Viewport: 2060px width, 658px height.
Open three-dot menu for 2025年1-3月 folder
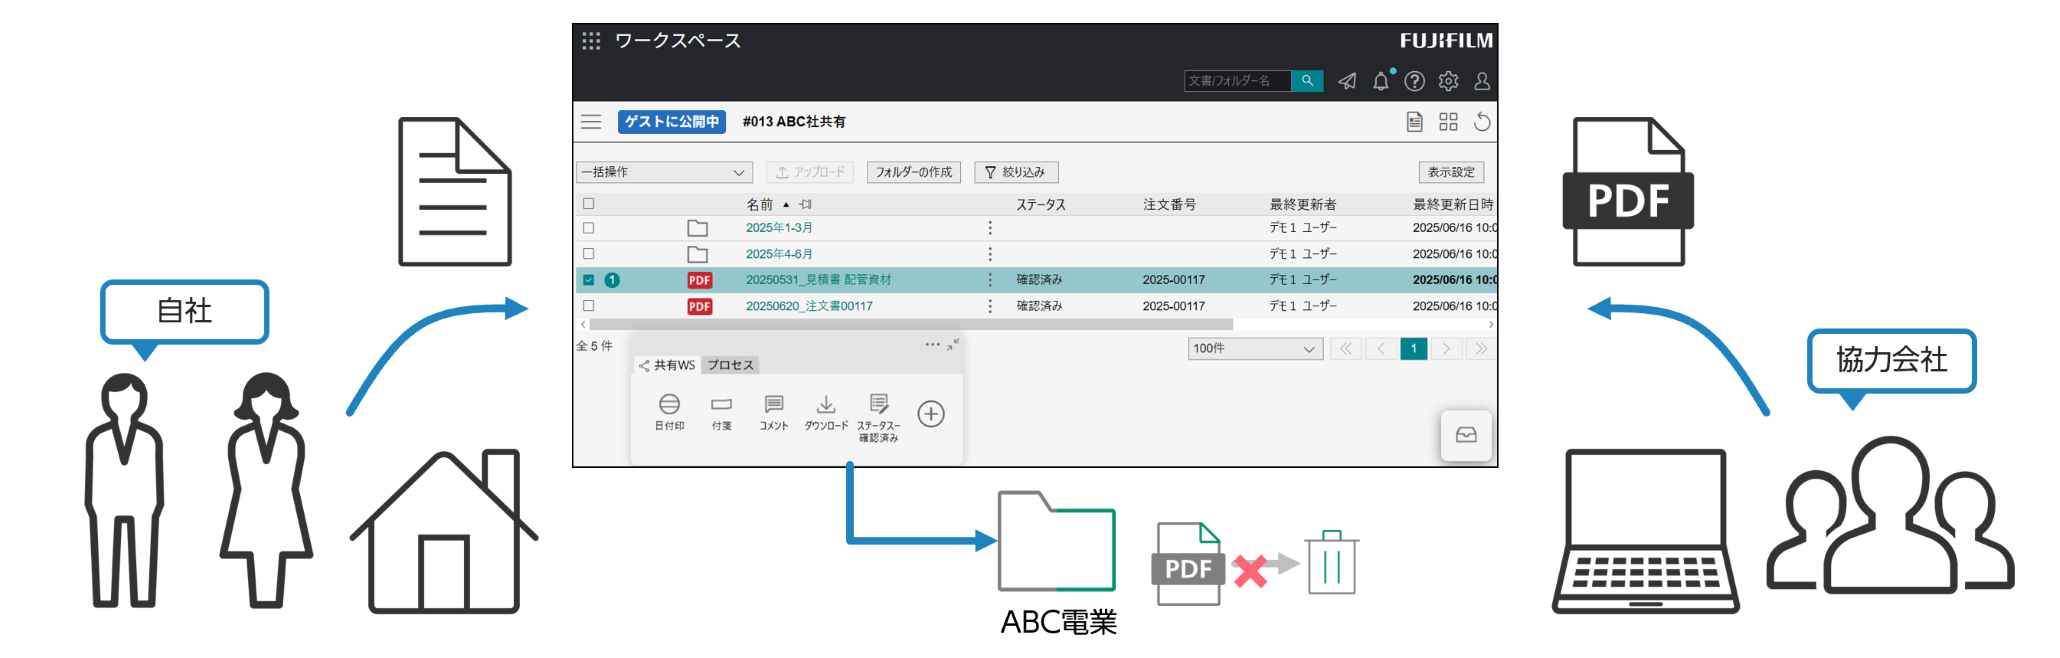(990, 228)
